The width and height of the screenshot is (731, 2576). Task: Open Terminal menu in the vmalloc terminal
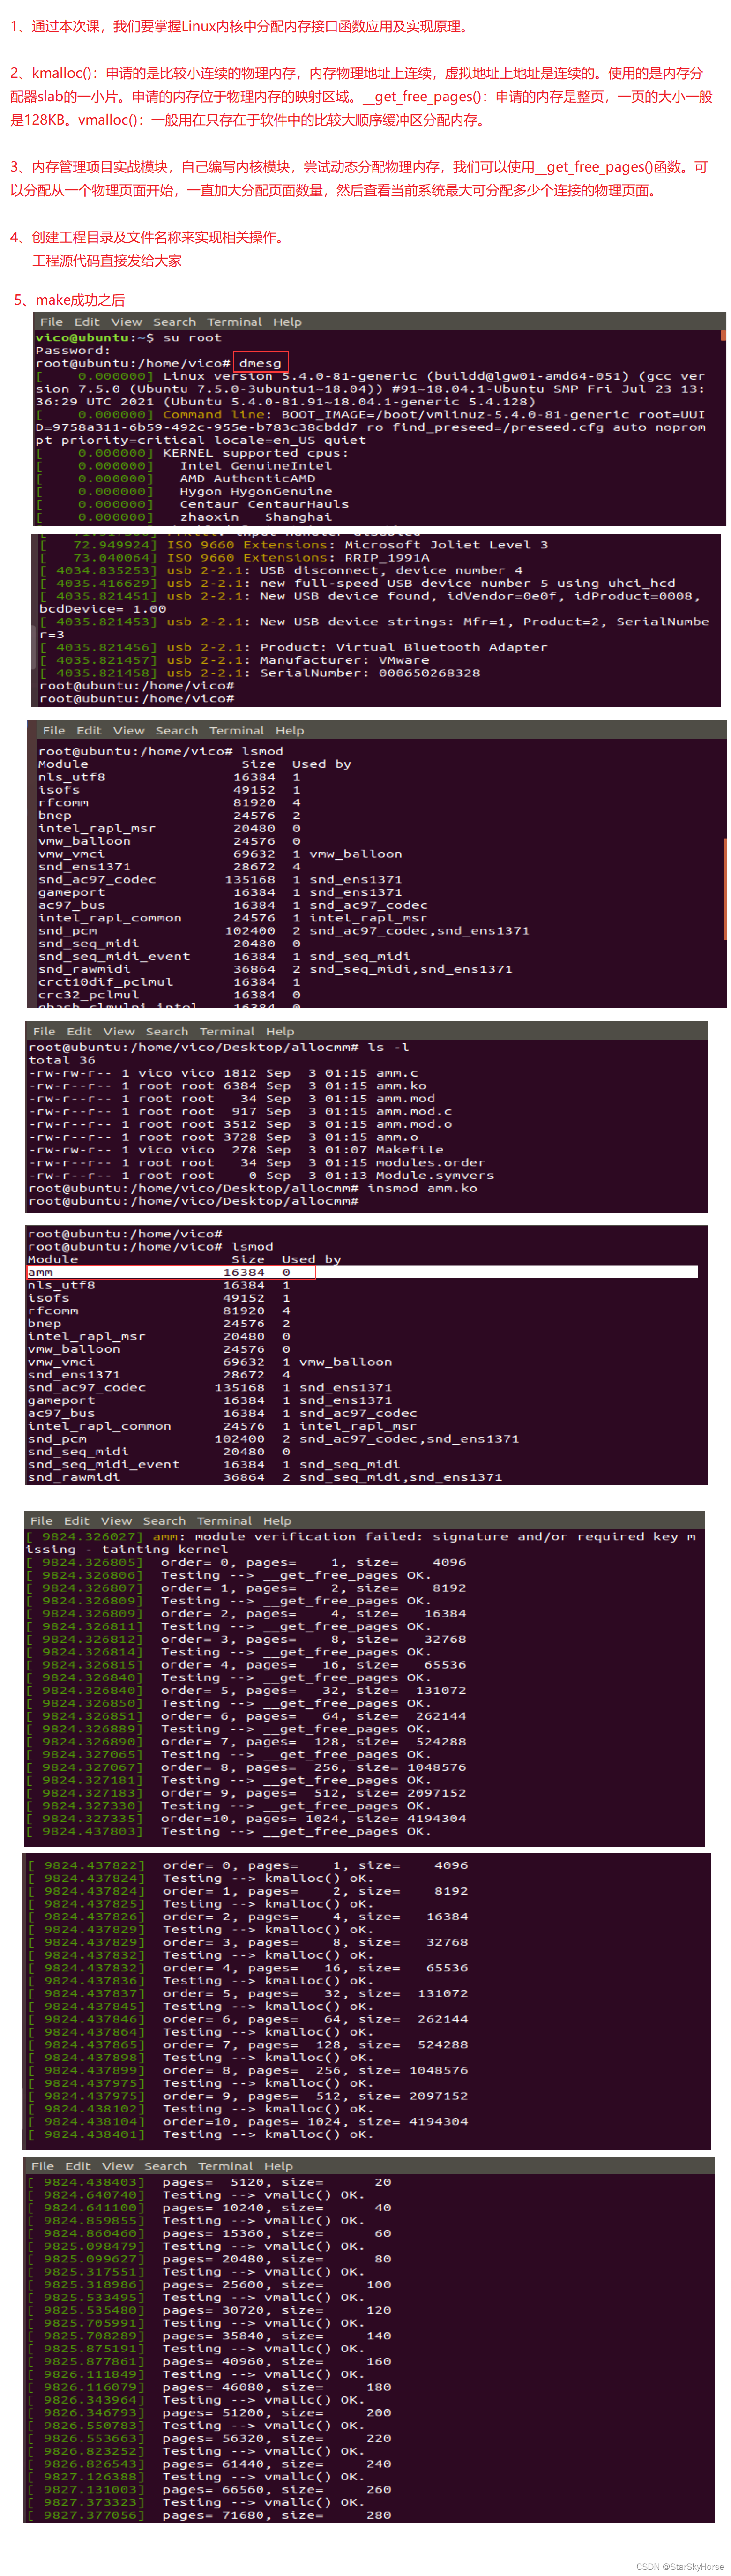226,2166
